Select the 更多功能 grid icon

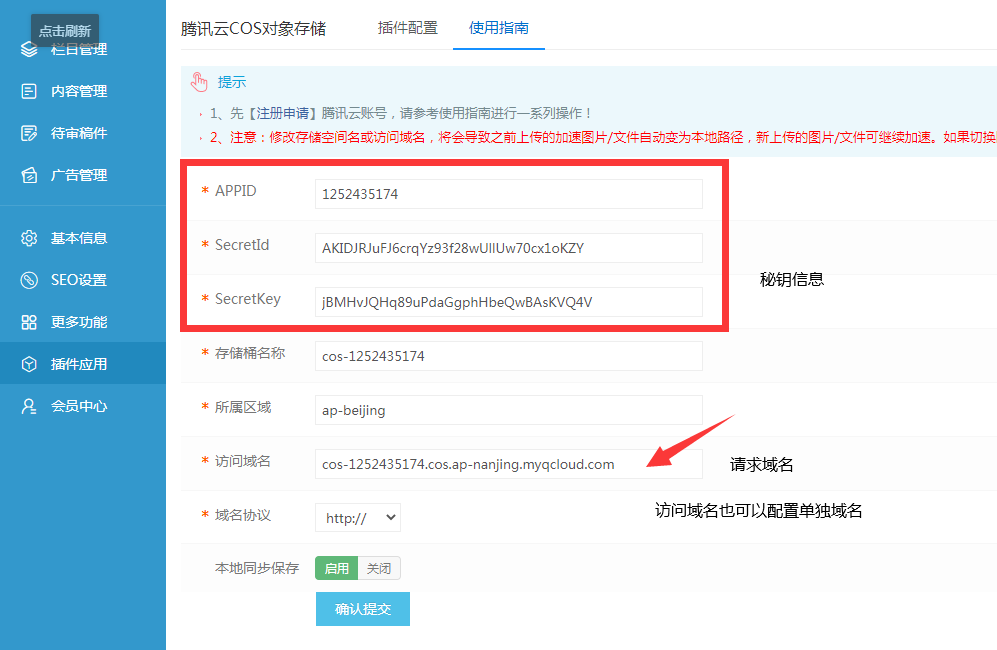pos(30,321)
